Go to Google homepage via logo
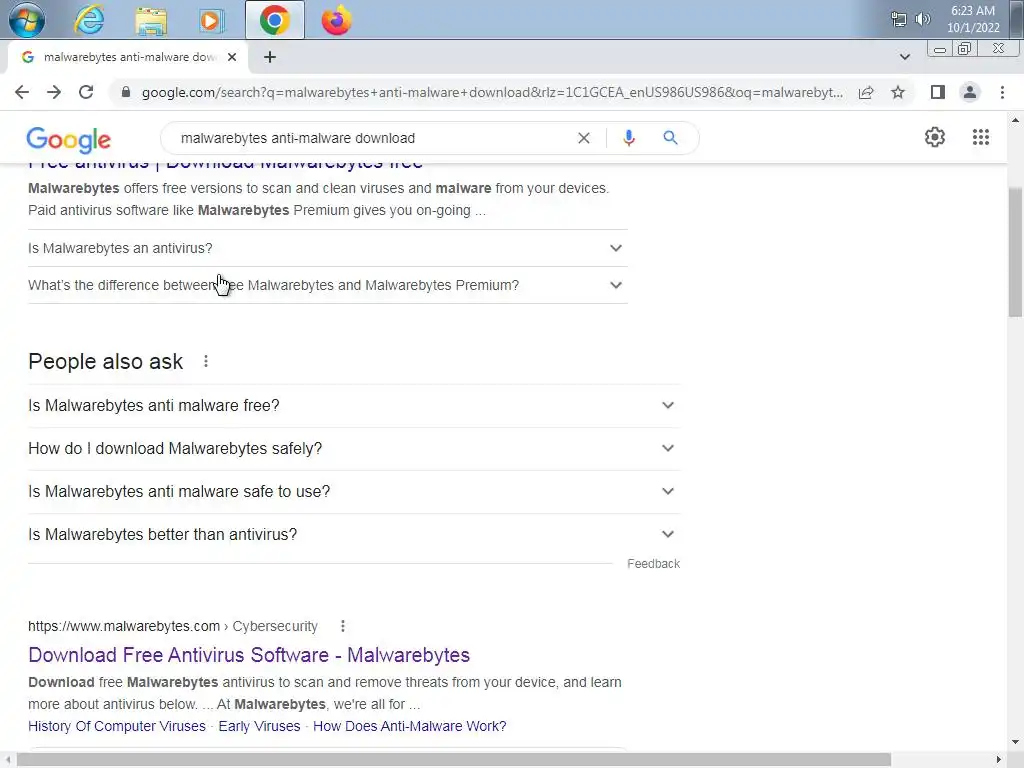 click(x=69, y=139)
